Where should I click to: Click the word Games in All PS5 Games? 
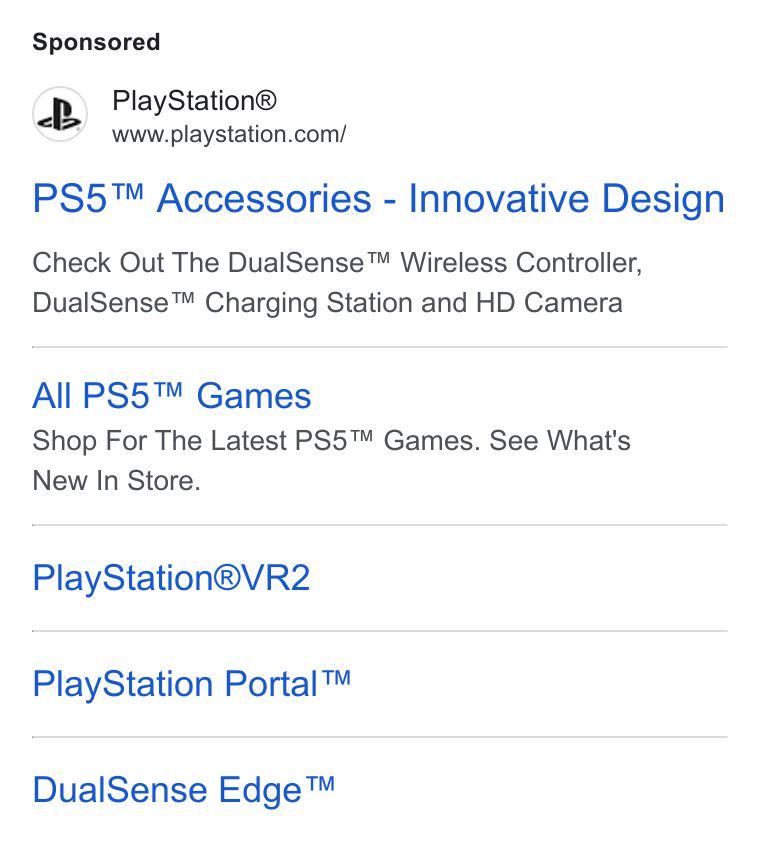tap(254, 396)
